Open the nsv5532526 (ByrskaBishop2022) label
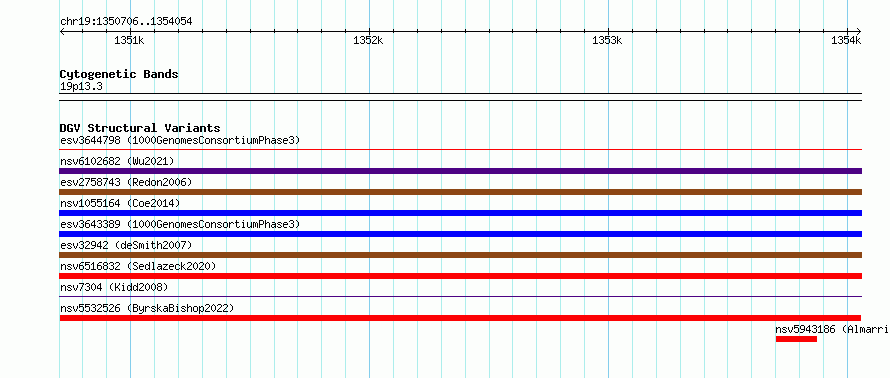Viewport: 890px width, 378px height. coord(147,308)
